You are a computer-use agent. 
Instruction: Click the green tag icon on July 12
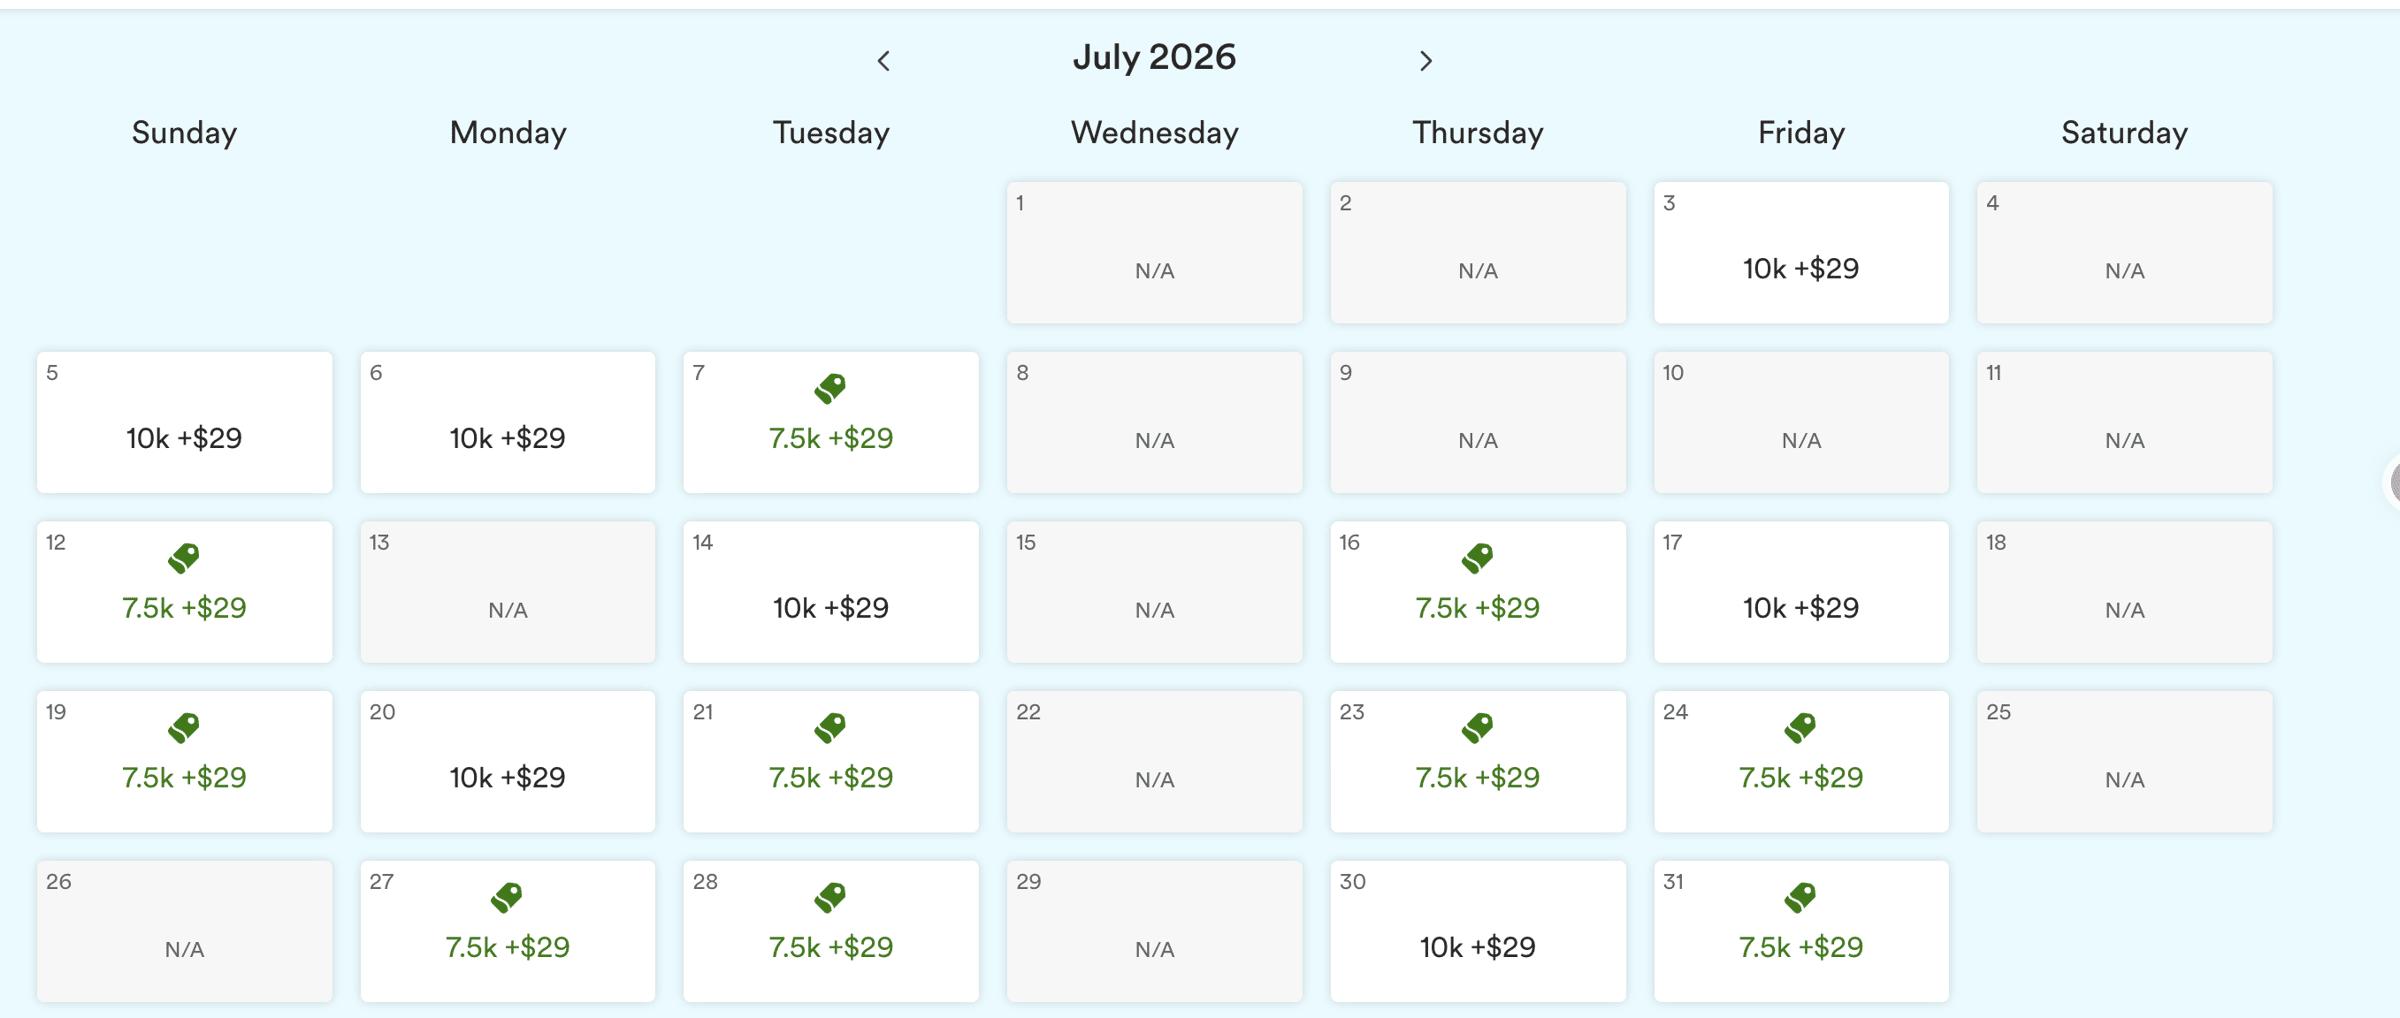click(x=184, y=558)
